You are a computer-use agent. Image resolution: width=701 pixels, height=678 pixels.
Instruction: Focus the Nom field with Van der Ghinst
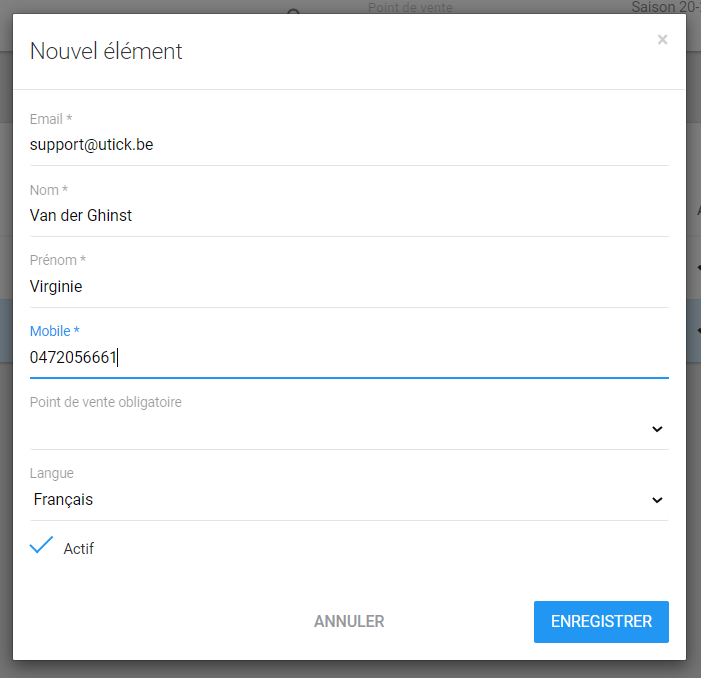pyautogui.click(x=348, y=216)
